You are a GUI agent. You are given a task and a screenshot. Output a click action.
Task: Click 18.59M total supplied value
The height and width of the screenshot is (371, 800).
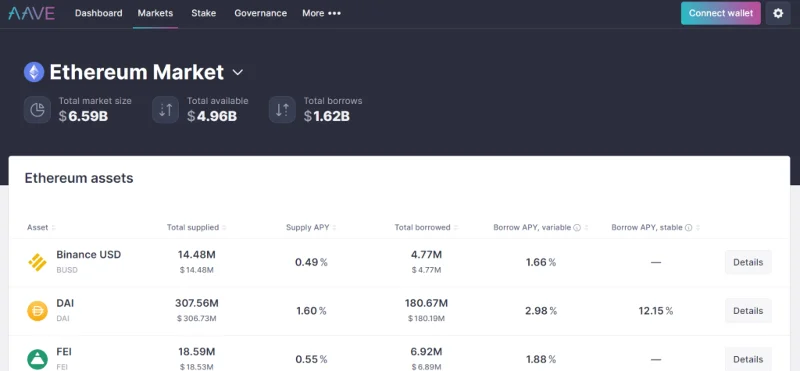196,352
